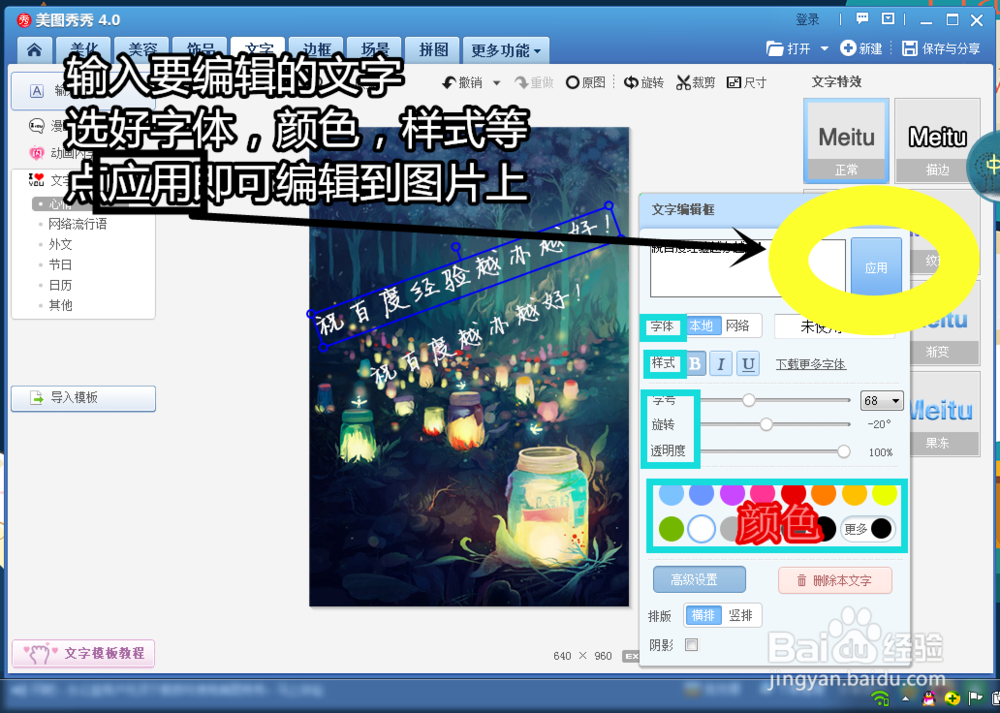This screenshot has height=713, width=1000.
Task: Switch to the 场景 tab
Action: pyautogui.click(x=374, y=50)
